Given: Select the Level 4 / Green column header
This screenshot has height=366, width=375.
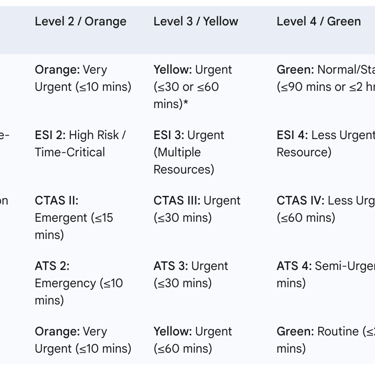Looking at the screenshot, I should pos(319,22).
